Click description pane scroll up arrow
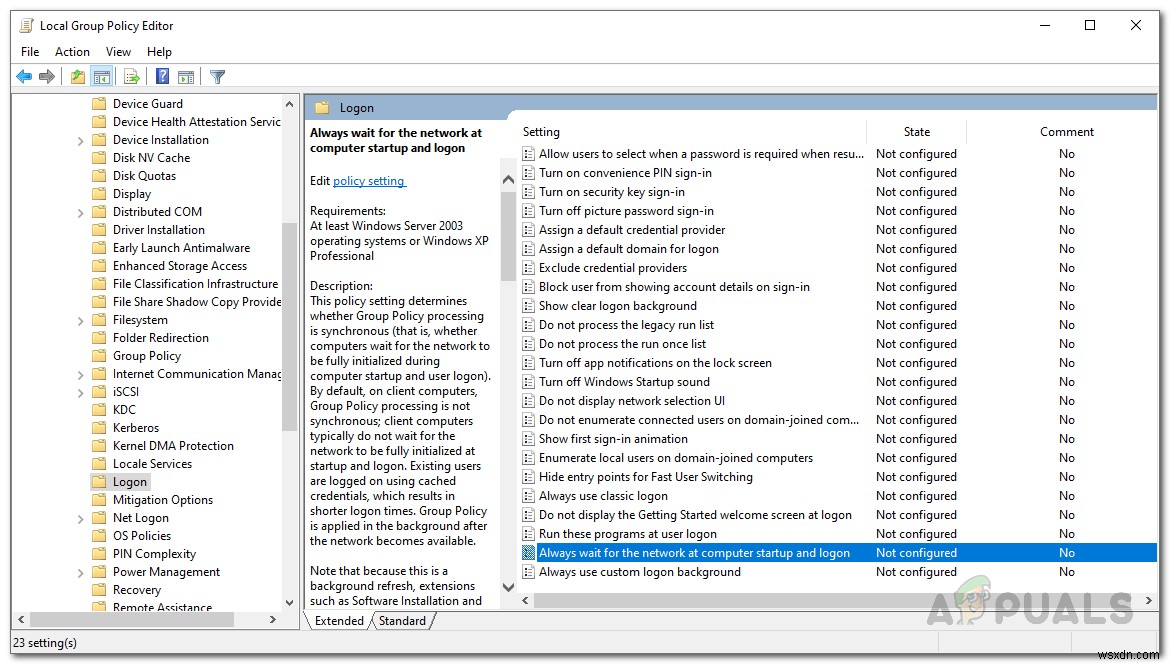 509,179
